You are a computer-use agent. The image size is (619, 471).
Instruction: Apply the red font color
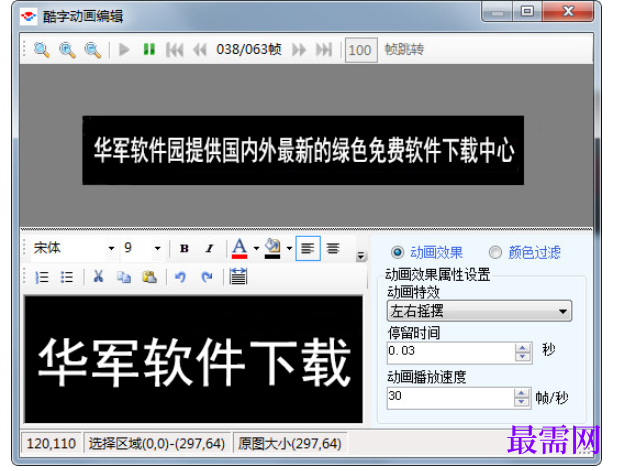239,248
